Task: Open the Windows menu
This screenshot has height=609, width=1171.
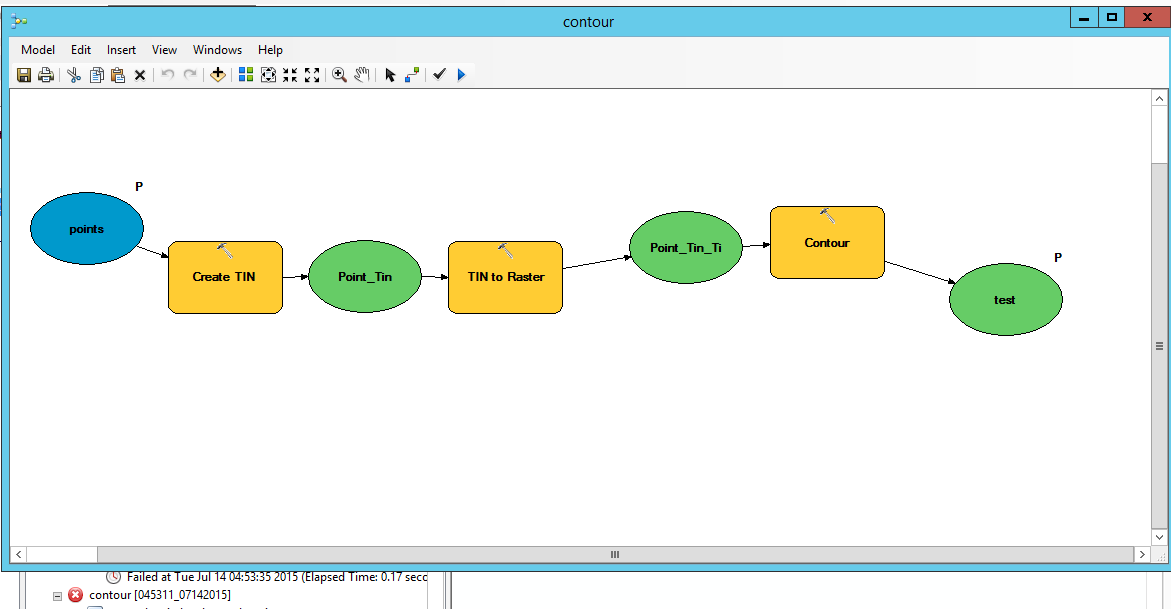Action: click(x=217, y=50)
